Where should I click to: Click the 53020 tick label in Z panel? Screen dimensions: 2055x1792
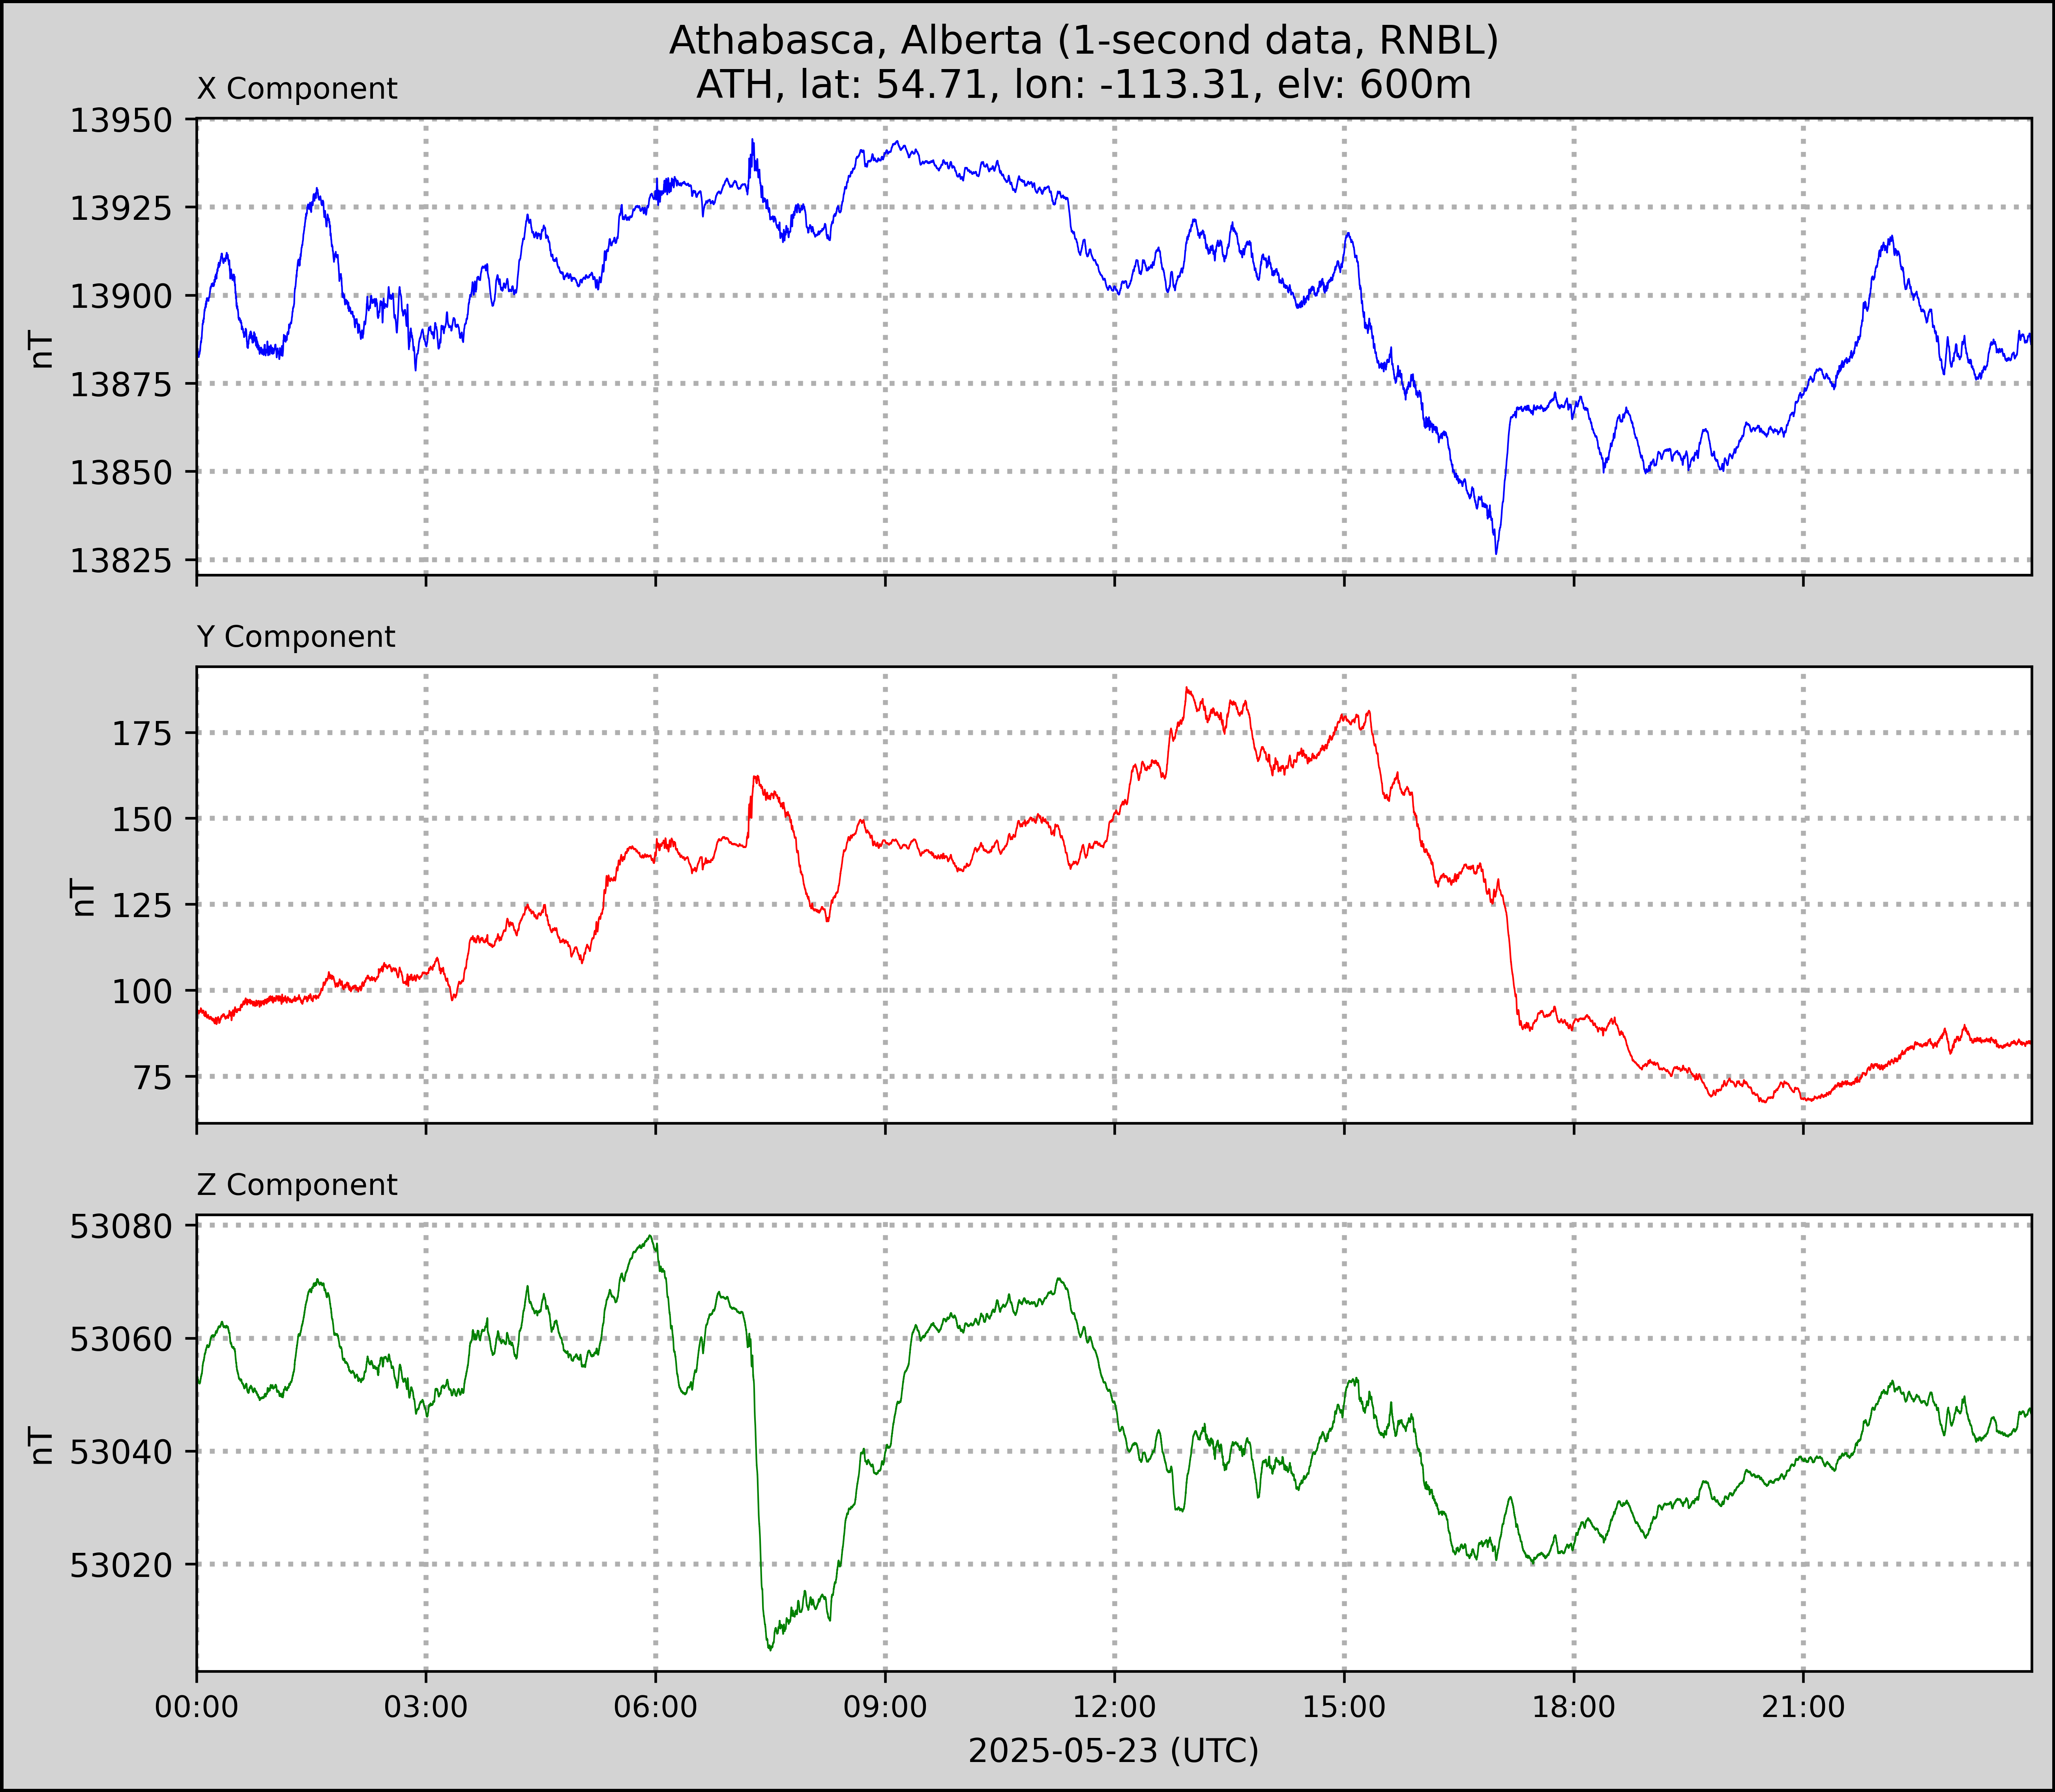point(120,1566)
